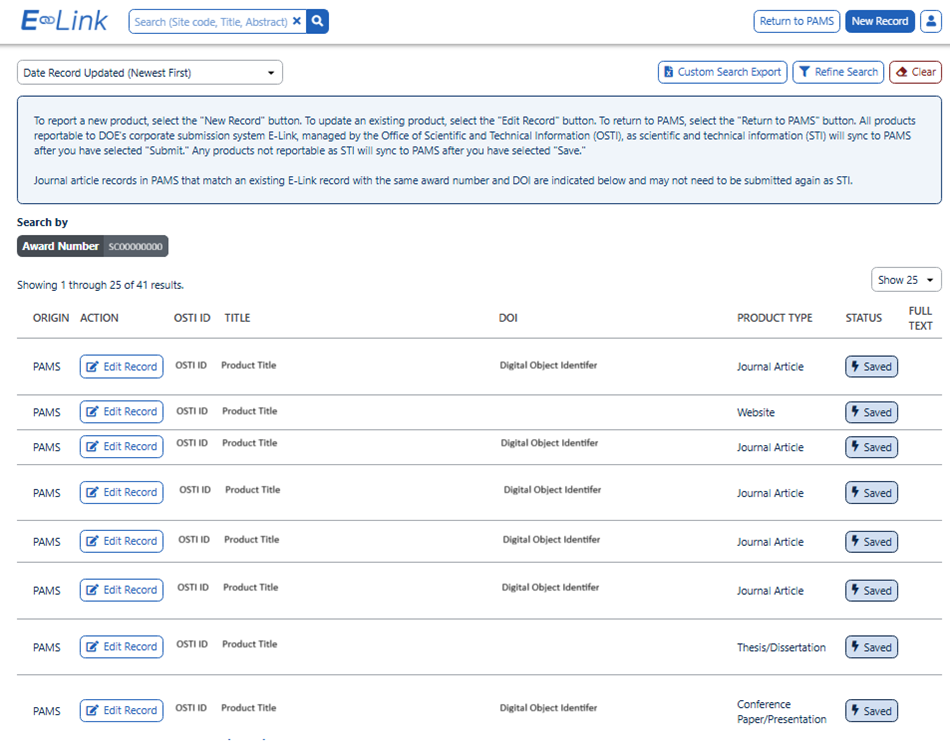The height and width of the screenshot is (746, 950).
Task: Open the user profile icon menu
Action: [x=929, y=21]
